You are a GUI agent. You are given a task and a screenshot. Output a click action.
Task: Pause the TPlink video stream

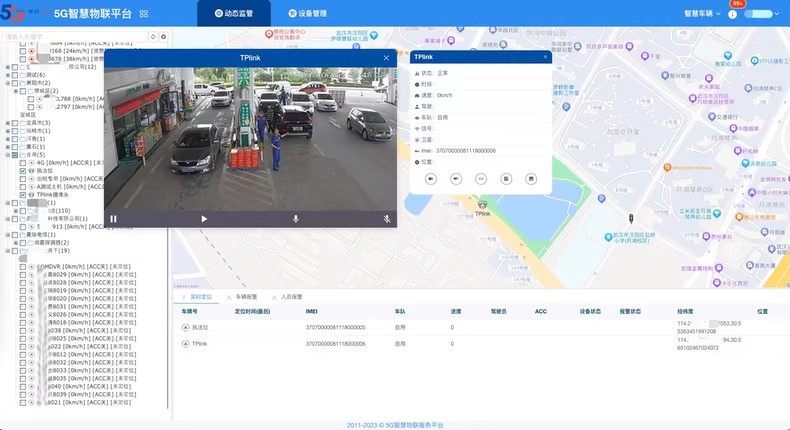tap(113, 219)
